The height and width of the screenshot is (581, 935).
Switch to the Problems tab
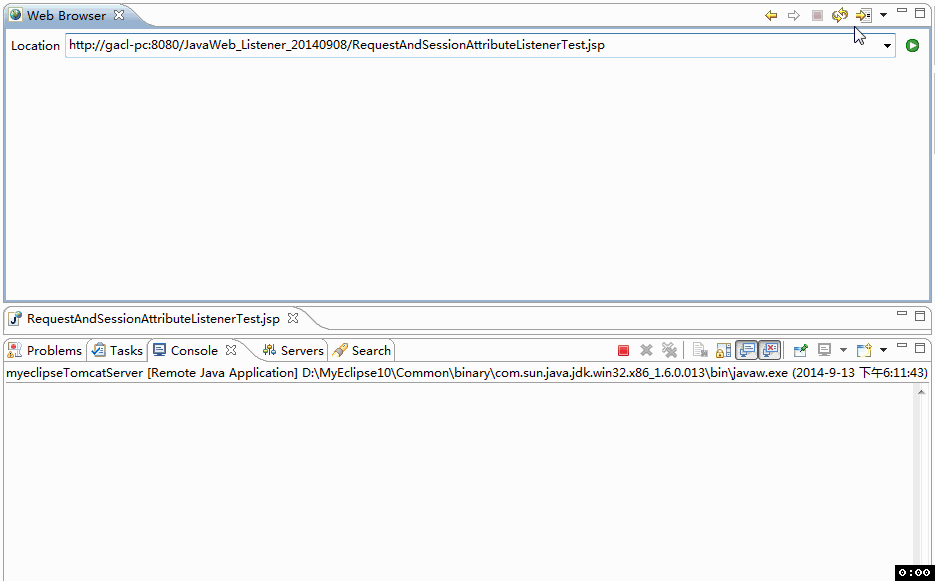point(45,350)
